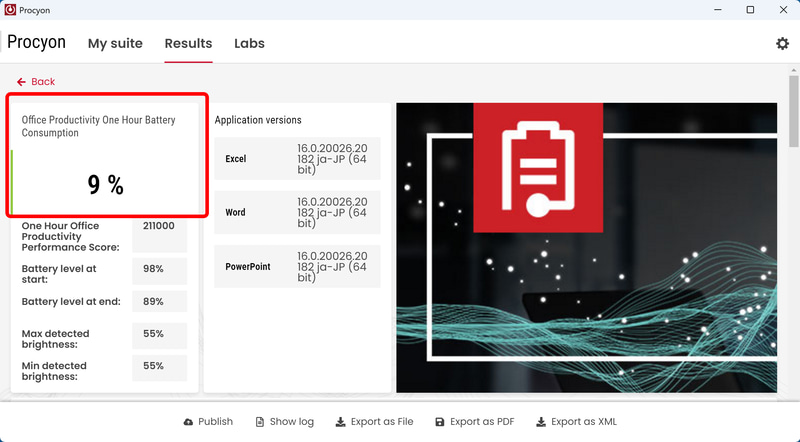This screenshot has height=442, width=800.
Task: Click the Show log document icon
Action: click(260, 422)
